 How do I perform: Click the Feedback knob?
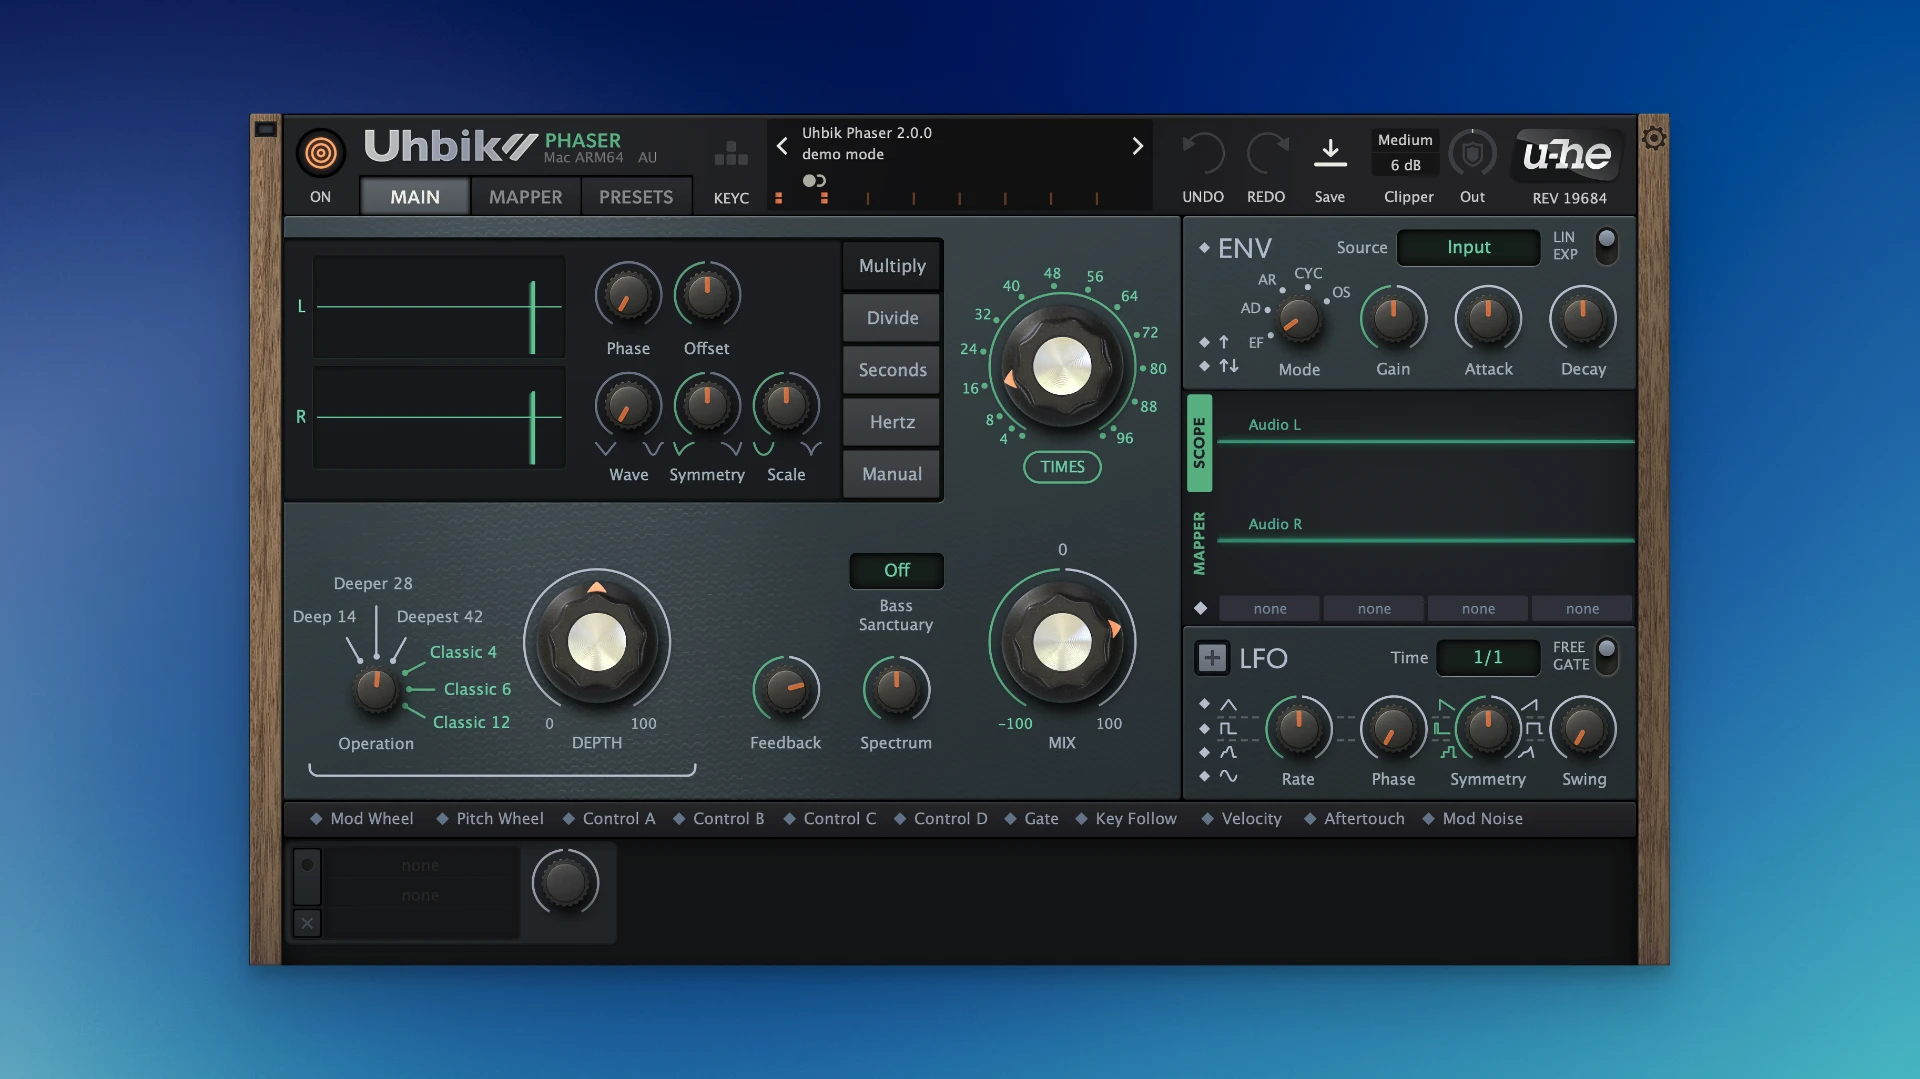click(786, 690)
